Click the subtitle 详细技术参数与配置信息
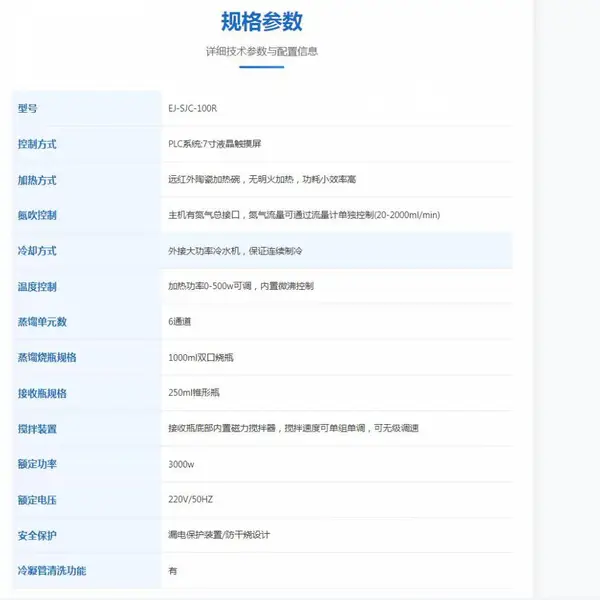Image resolution: width=600 pixels, height=600 pixels. tap(262, 51)
